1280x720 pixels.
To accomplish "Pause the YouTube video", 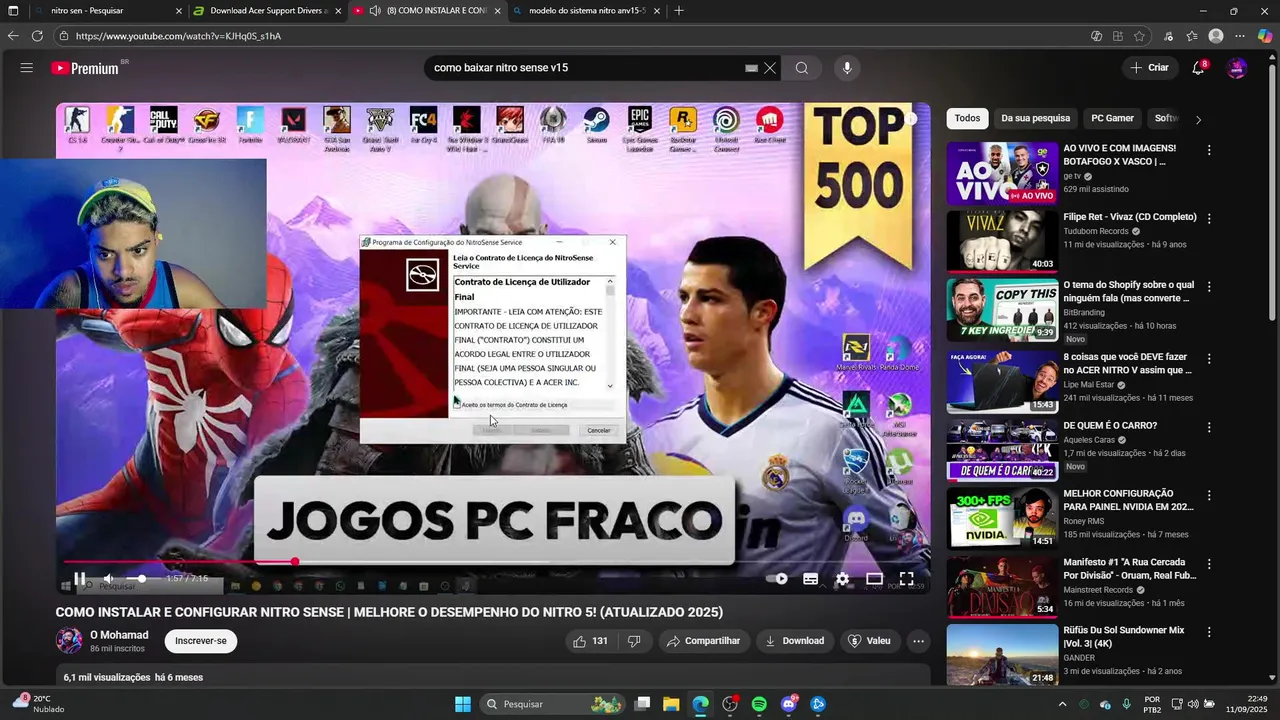I will click(x=80, y=578).
